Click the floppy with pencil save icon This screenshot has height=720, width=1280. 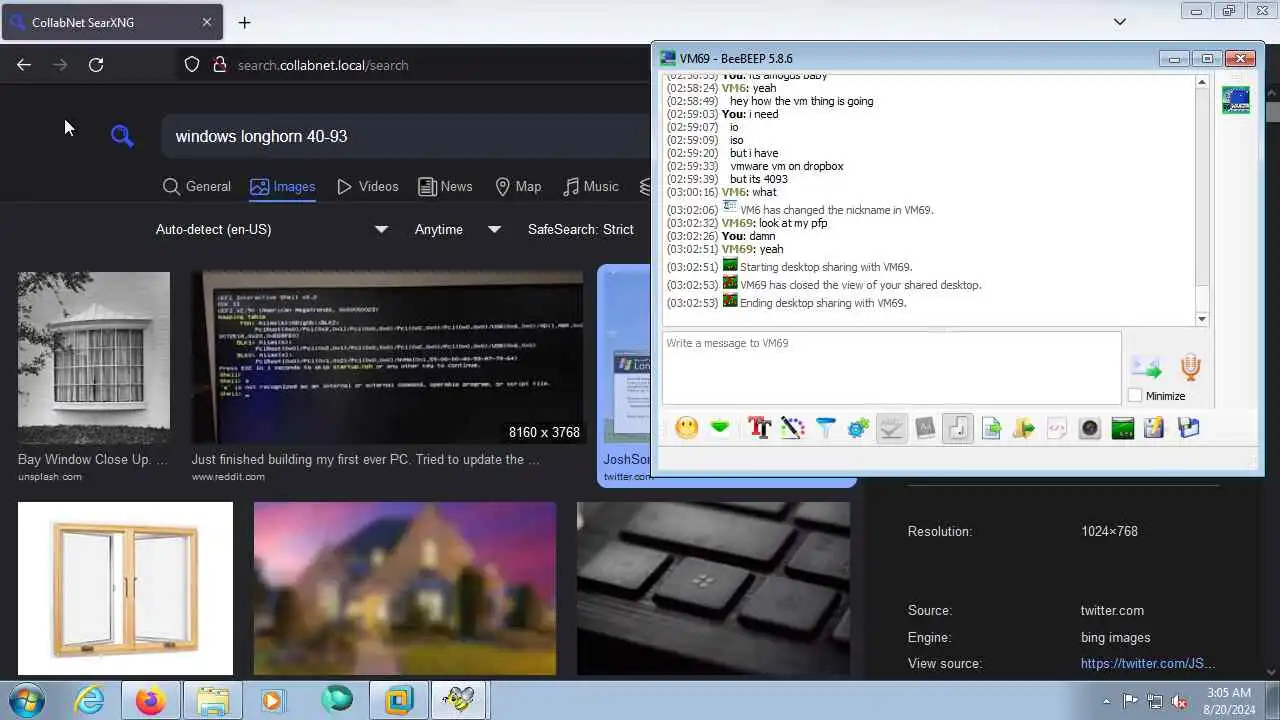pos(1155,428)
